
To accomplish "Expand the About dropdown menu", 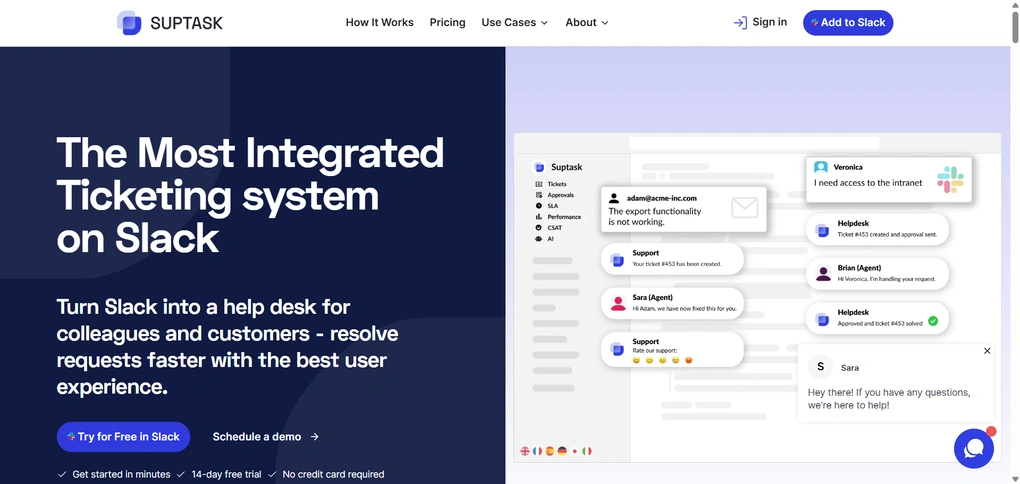I will tap(587, 23).
